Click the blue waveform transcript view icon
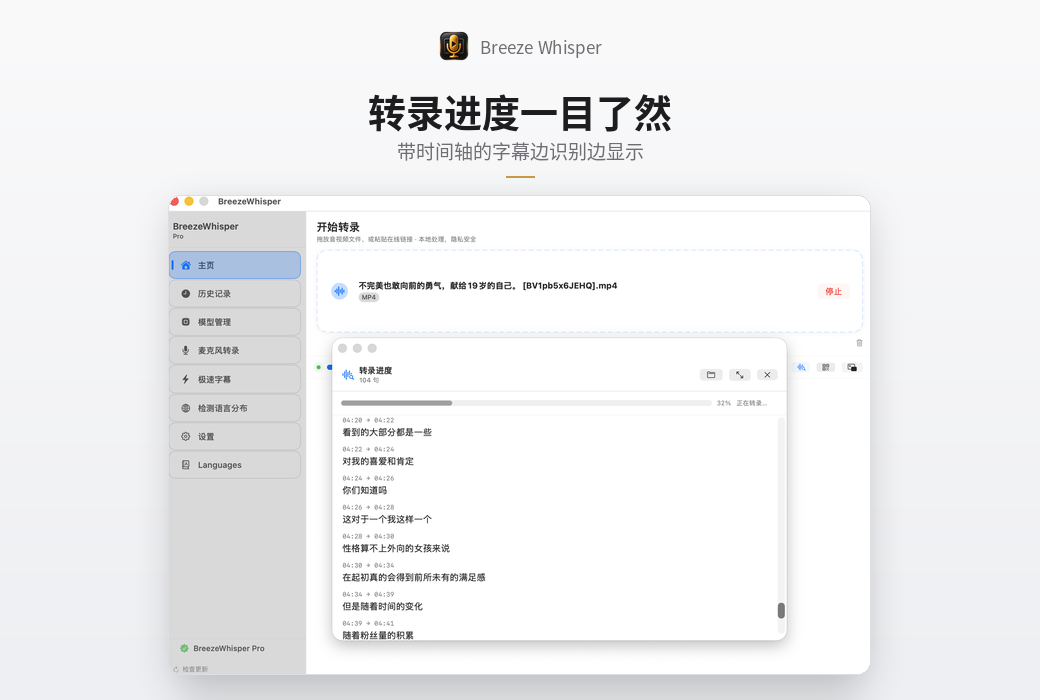Viewport: 1040px width, 700px height. (x=801, y=367)
